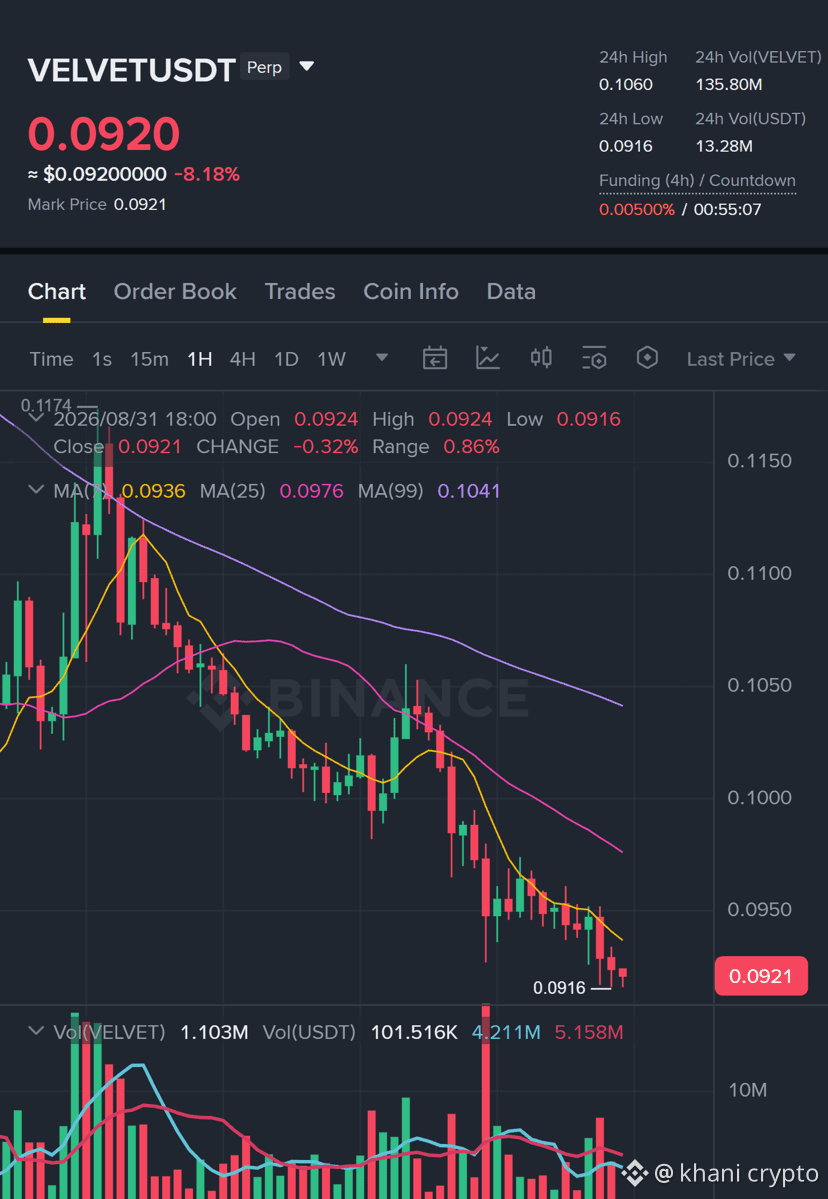Collapse the MA indicator legend chevron
Viewport: 828px width, 1199px height.
(x=35, y=489)
